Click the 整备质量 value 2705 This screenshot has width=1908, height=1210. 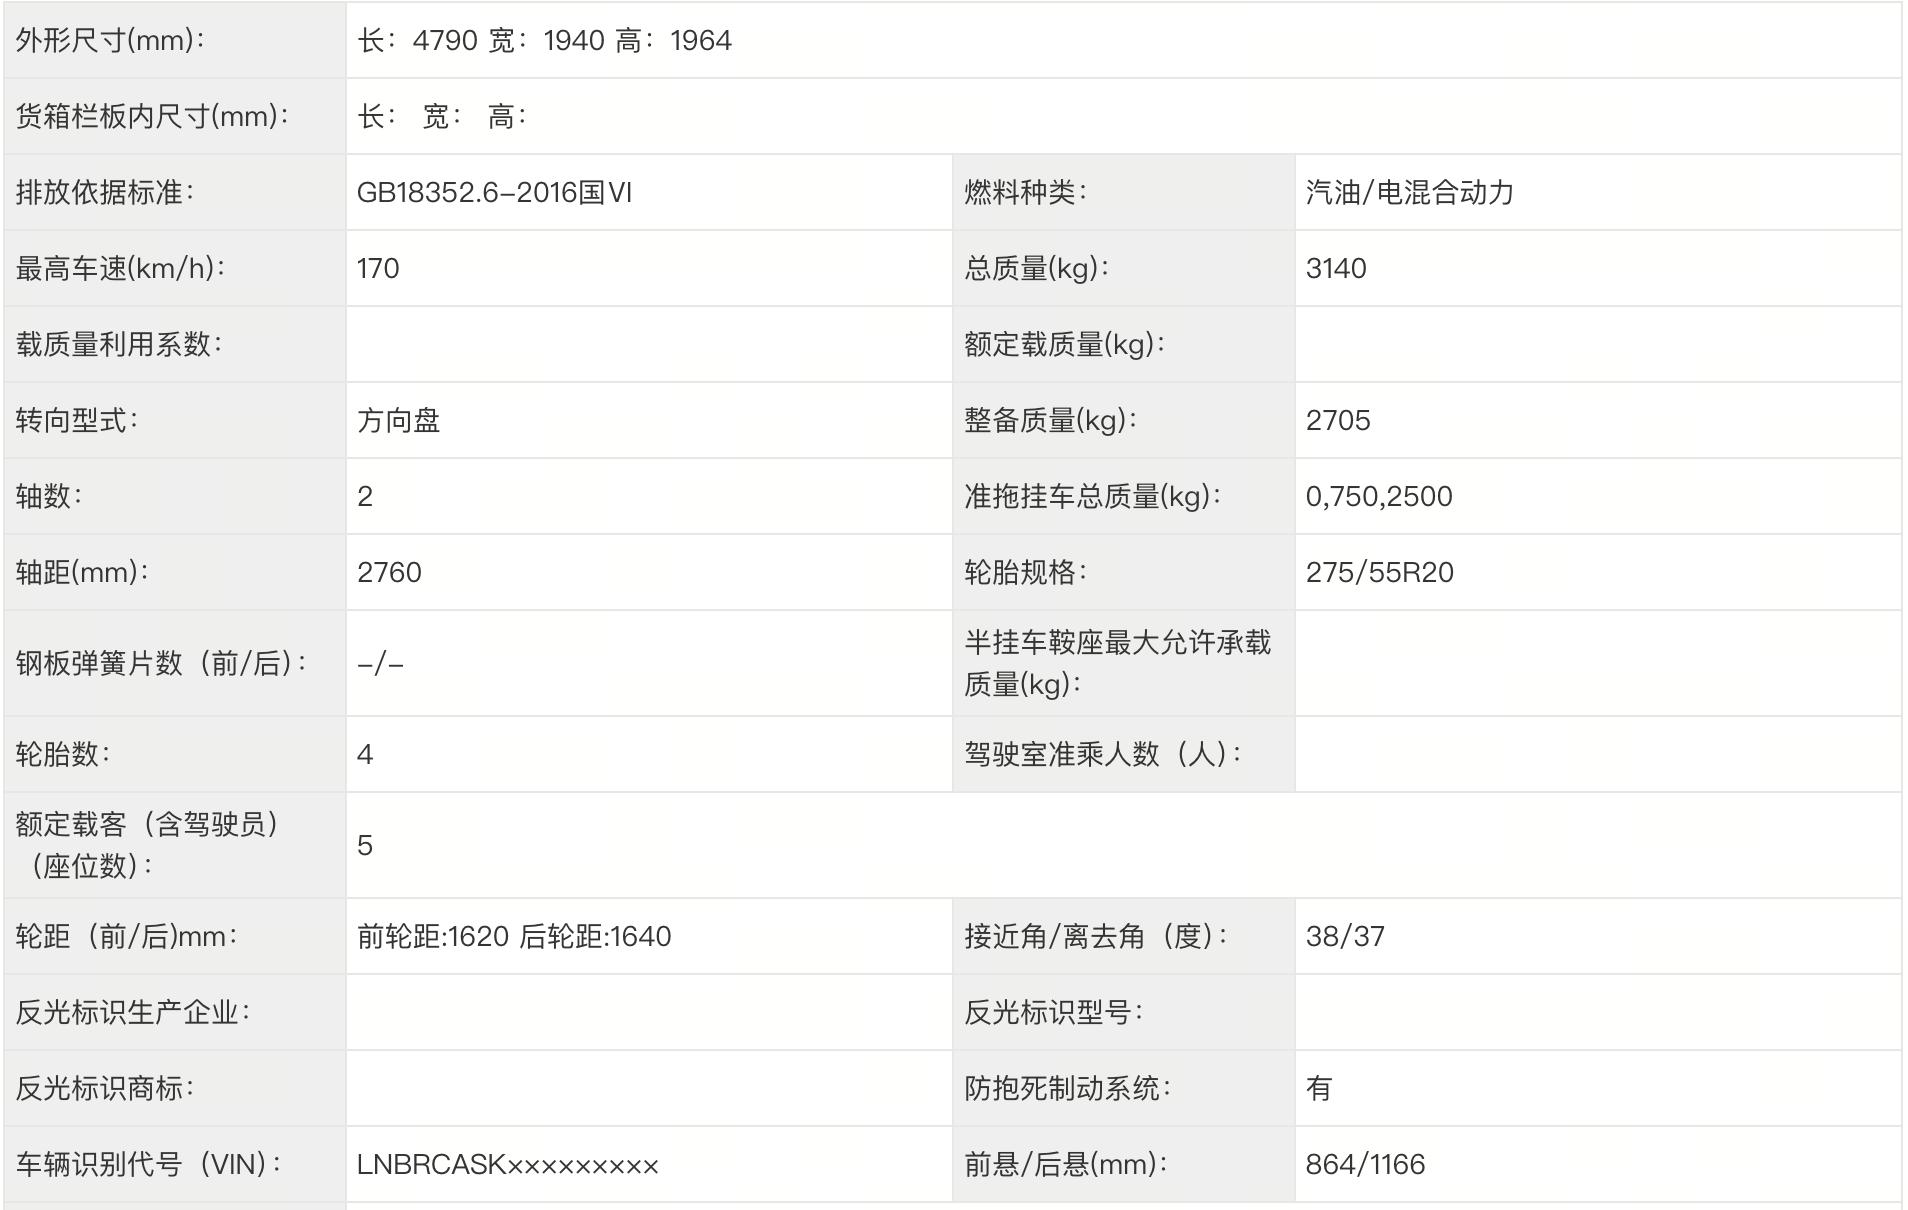coord(1340,421)
